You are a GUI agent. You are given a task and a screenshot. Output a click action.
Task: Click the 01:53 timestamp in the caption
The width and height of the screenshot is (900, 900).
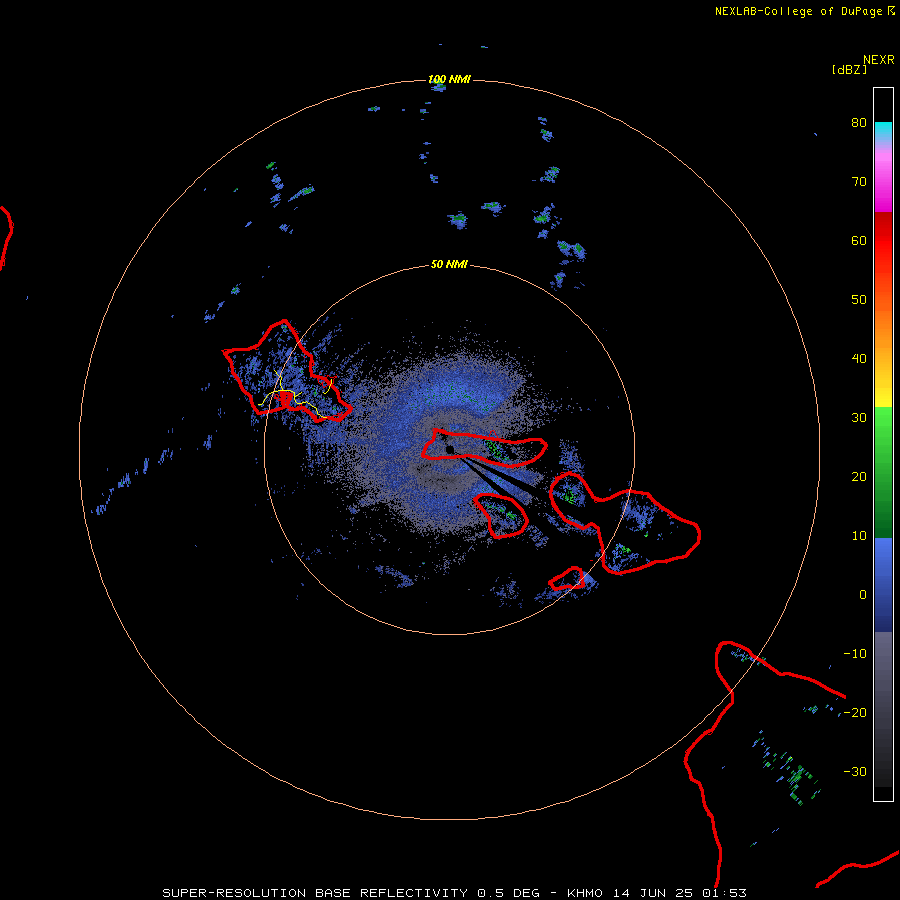coord(724,893)
